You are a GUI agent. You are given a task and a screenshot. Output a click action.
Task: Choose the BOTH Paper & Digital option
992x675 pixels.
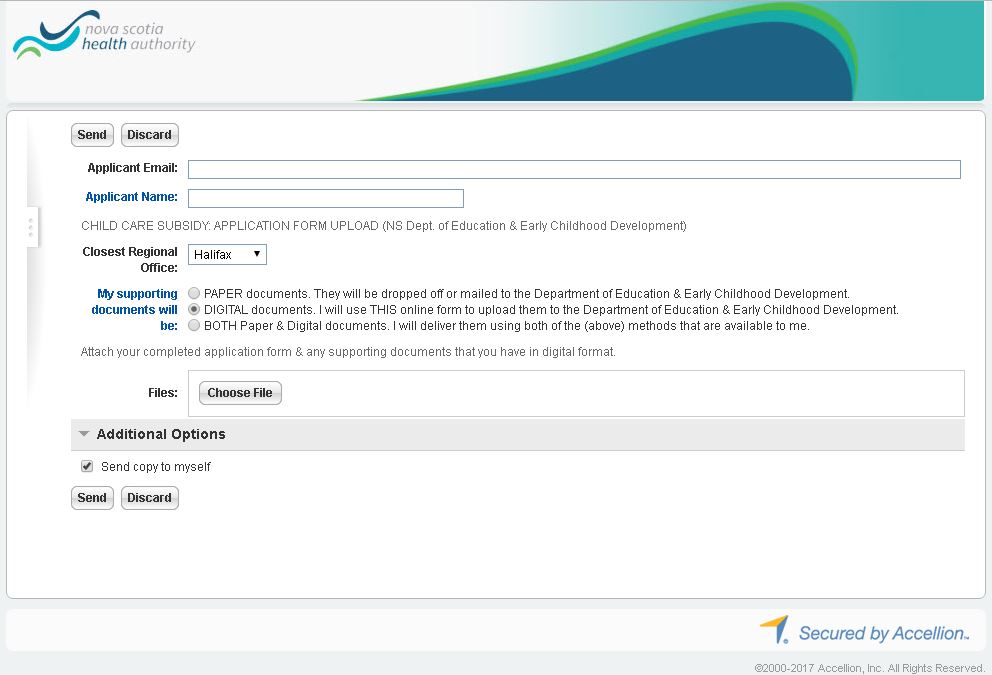[x=194, y=326]
